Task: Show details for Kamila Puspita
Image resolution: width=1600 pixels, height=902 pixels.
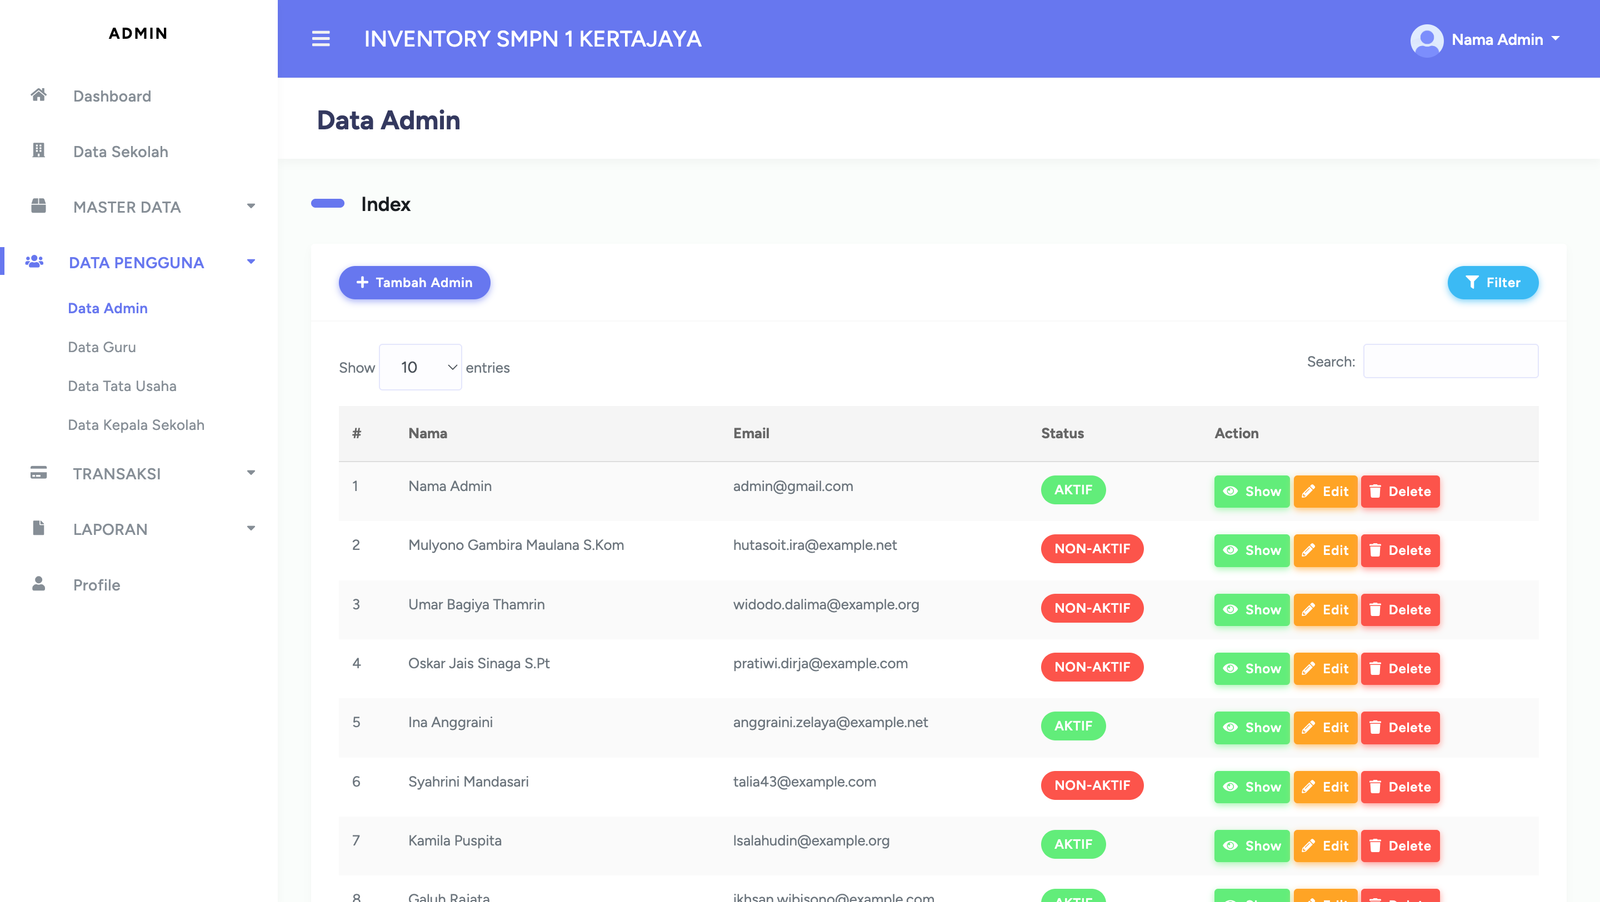Action: [1251, 846]
